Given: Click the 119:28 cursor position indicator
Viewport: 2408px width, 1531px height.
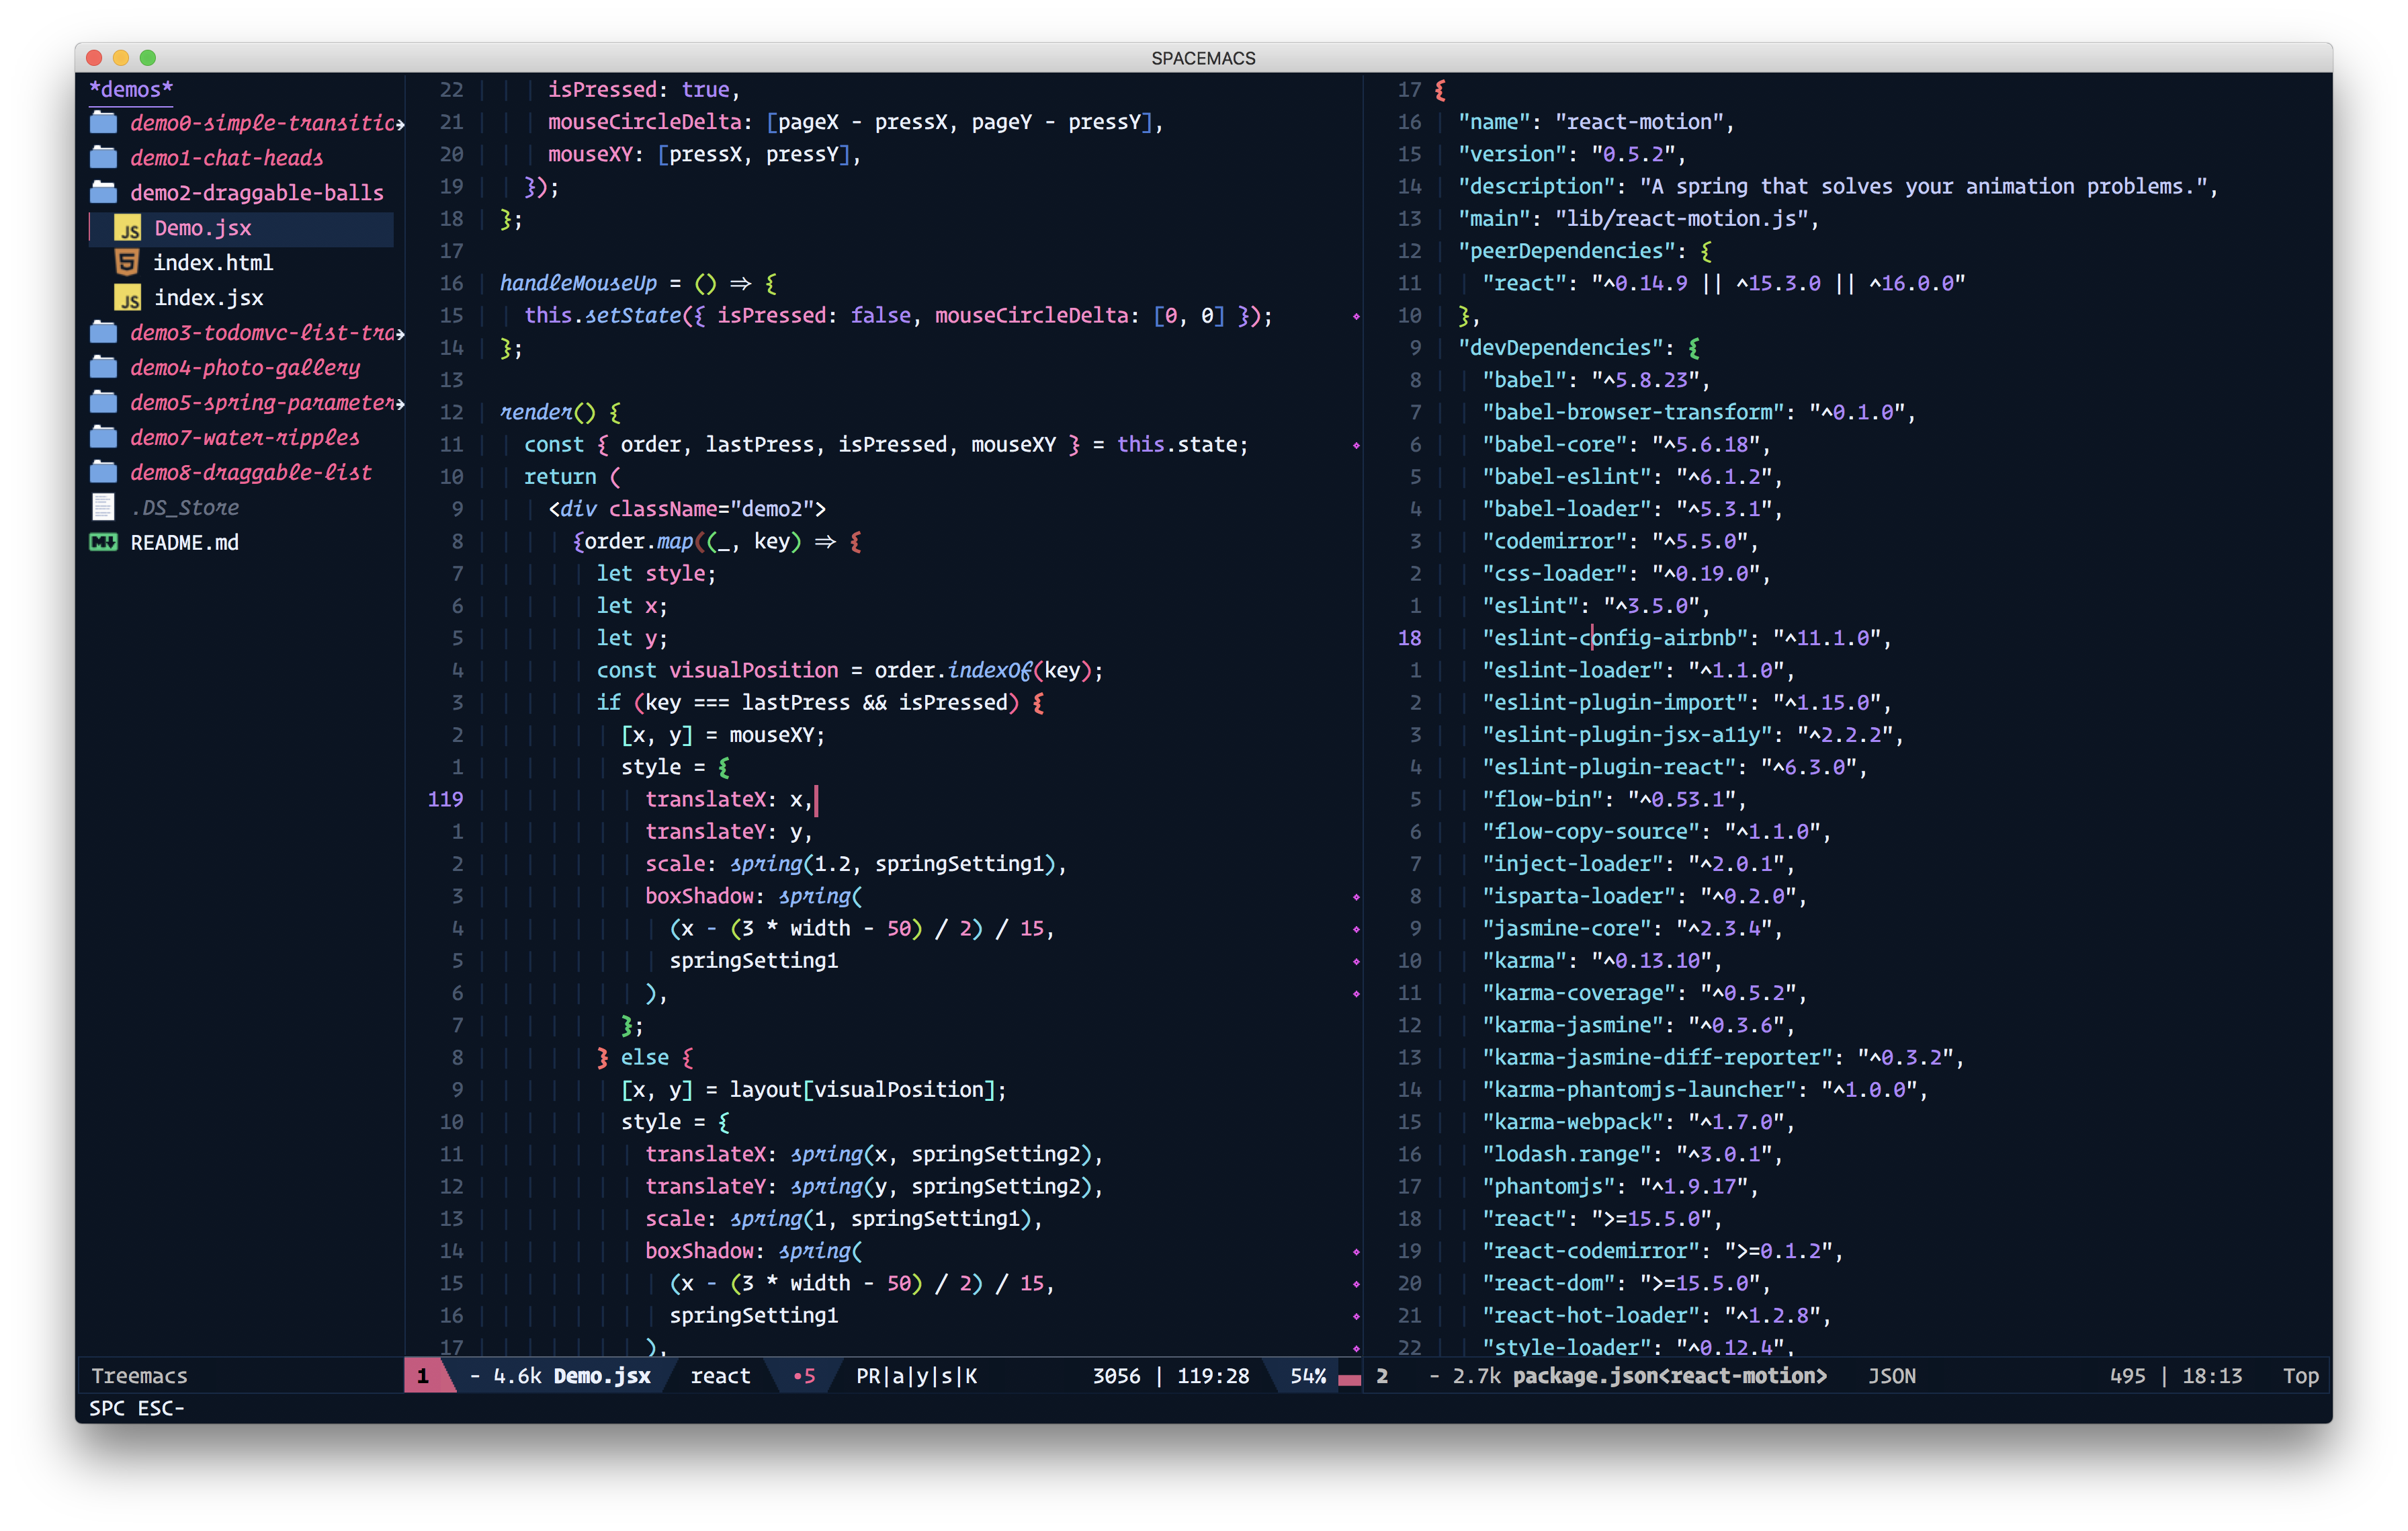Looking at the screenshot, I should coord(1213,1376).
